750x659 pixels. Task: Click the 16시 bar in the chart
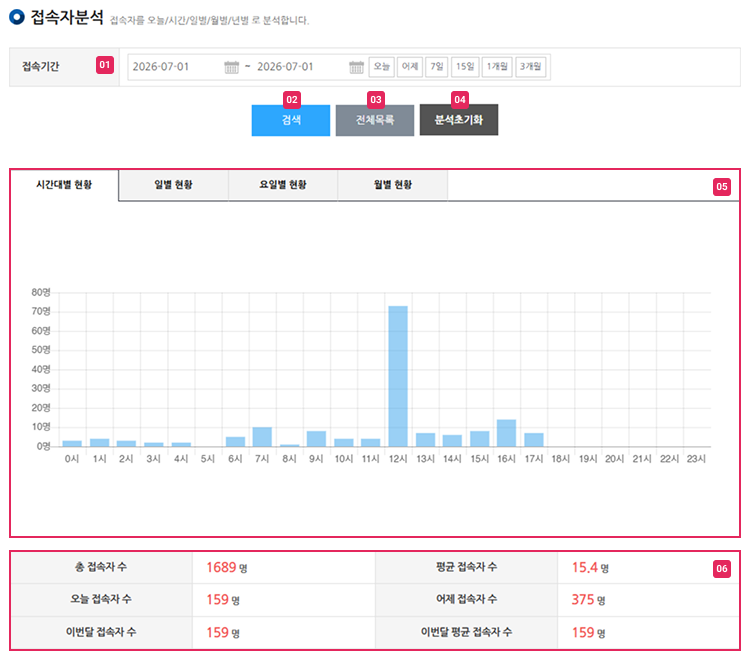[507, 433]
